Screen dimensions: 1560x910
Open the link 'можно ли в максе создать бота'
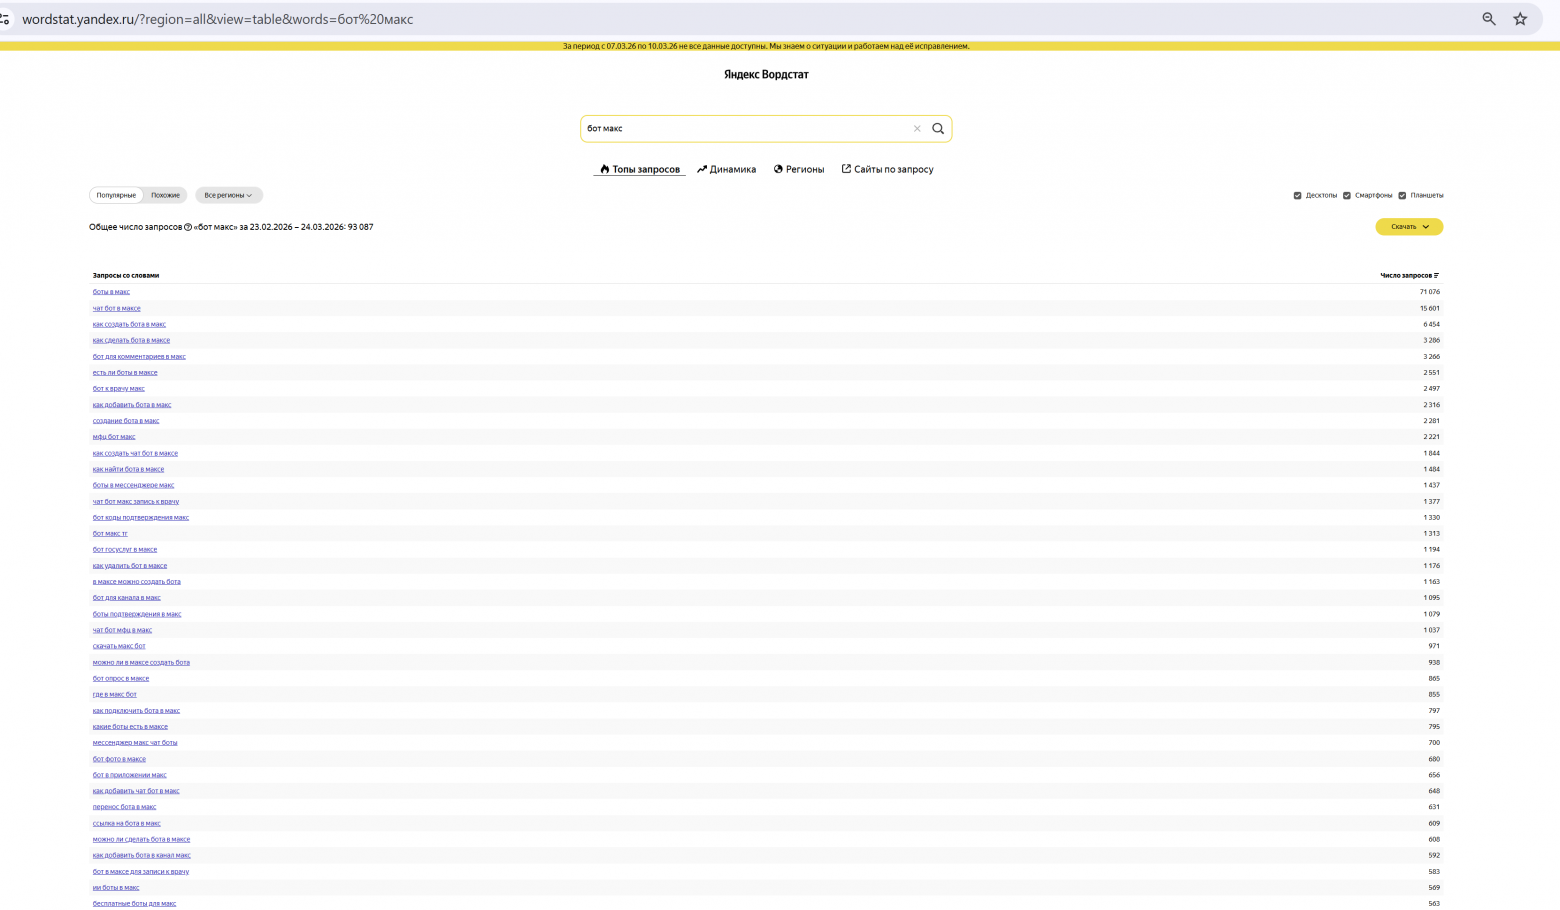coord(141,662)
